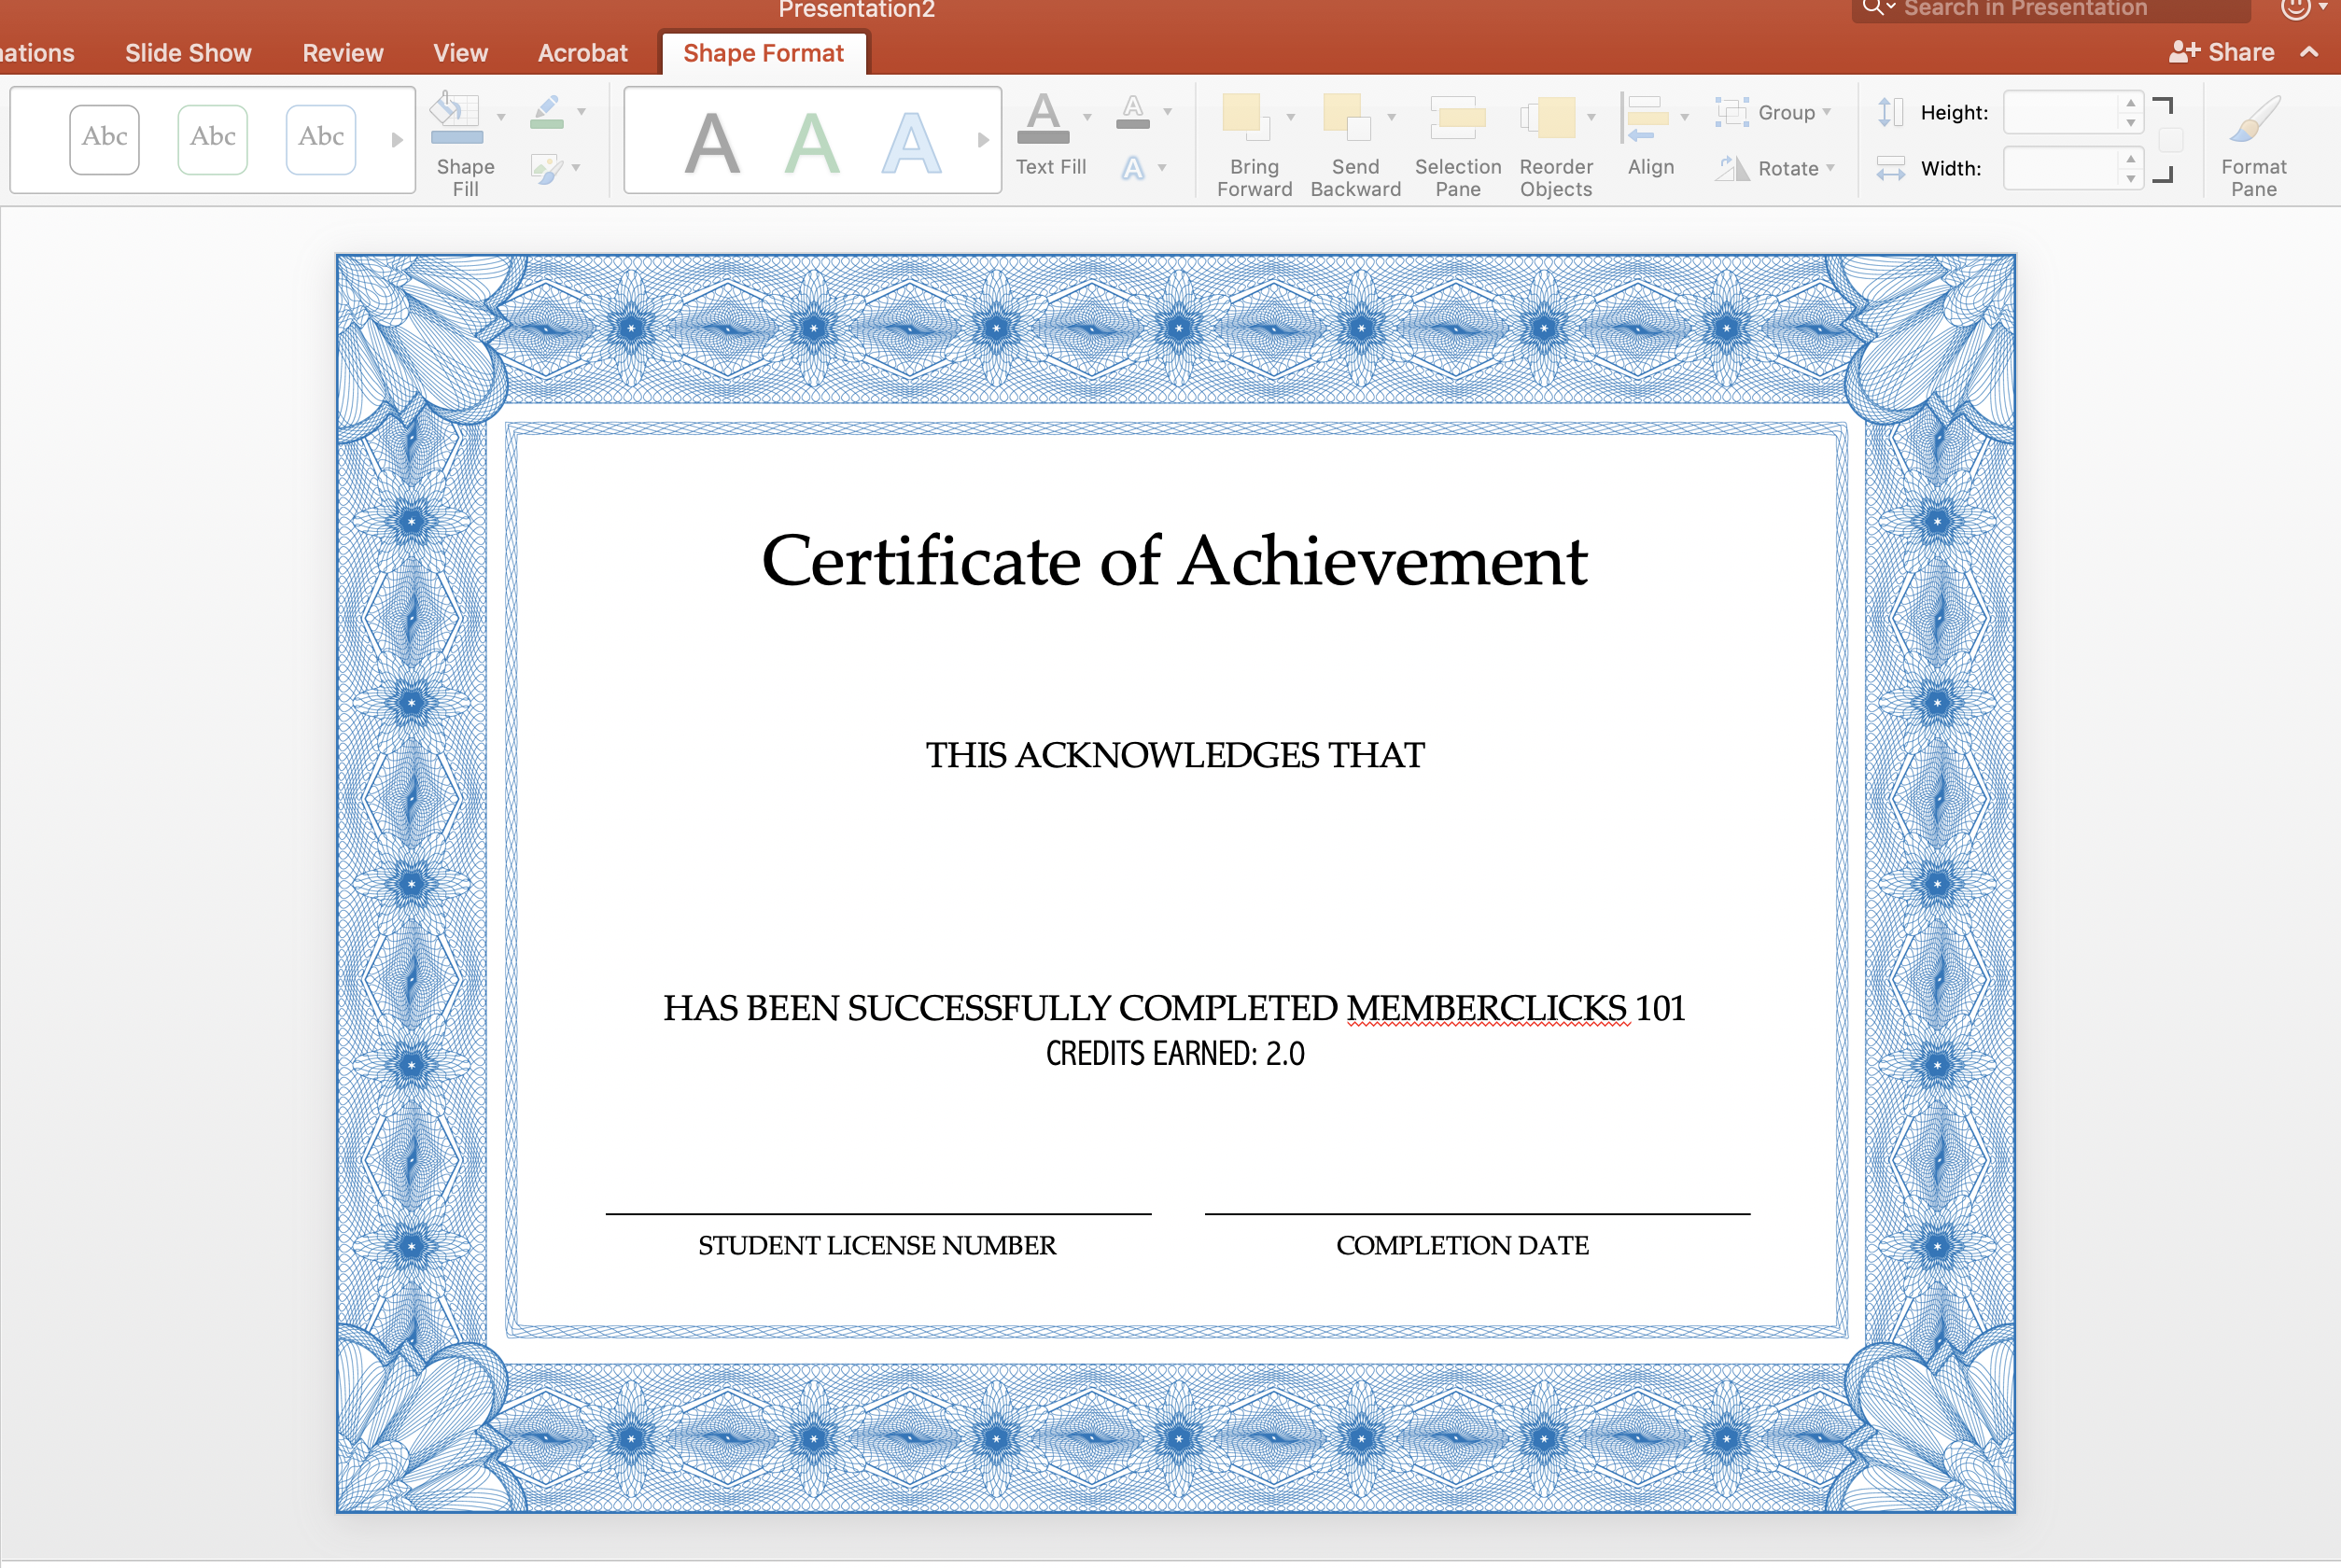Expand the Shape Fill dropdown arrow

click(501, 117)
